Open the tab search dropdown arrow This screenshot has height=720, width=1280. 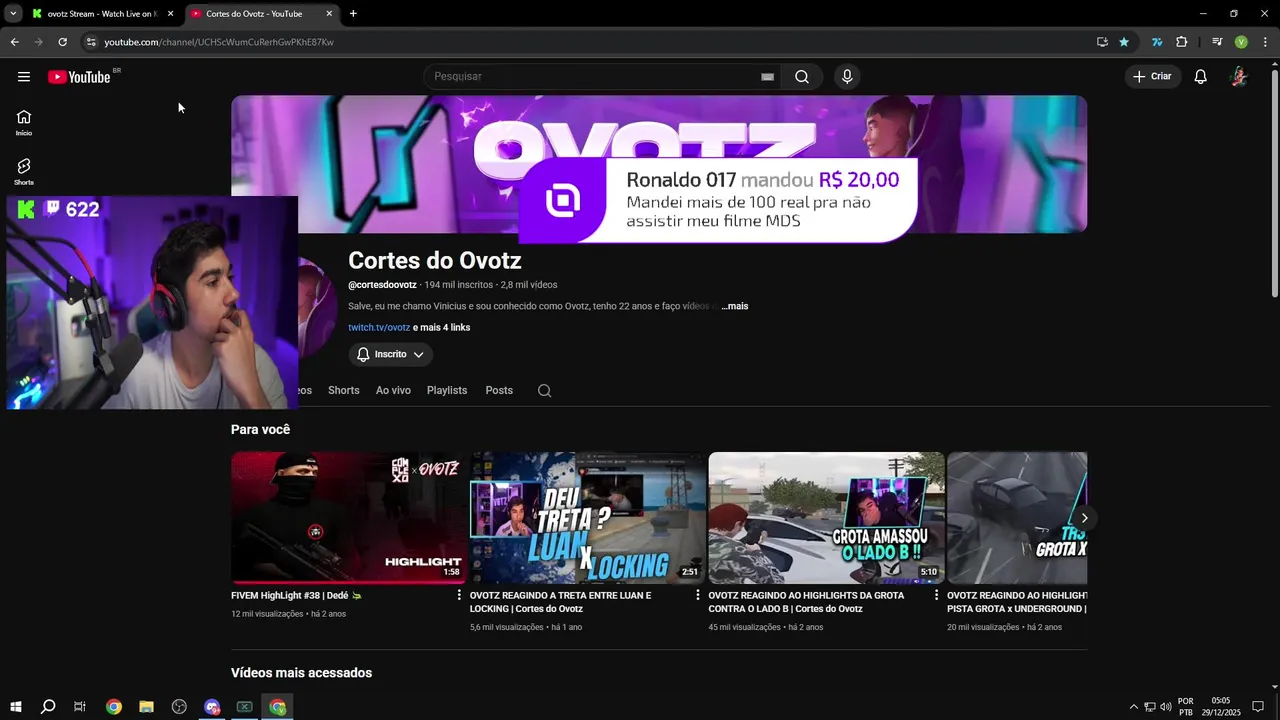tap(13, 14)
